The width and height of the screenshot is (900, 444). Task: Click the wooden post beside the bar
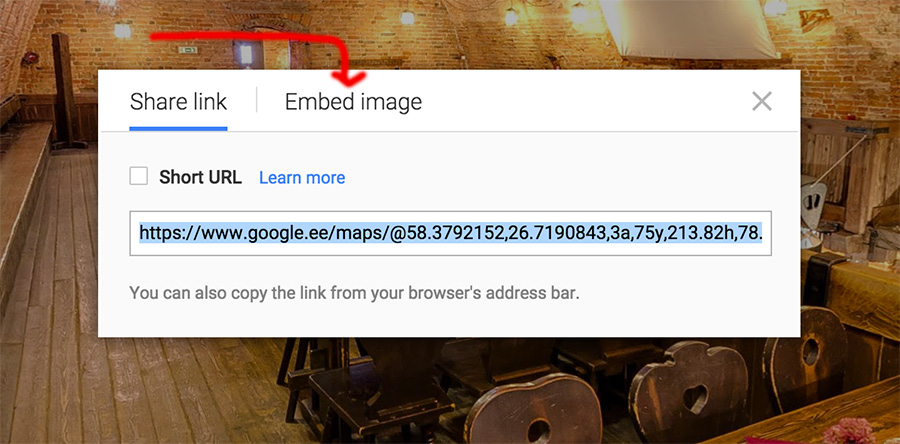coord(61,89)
